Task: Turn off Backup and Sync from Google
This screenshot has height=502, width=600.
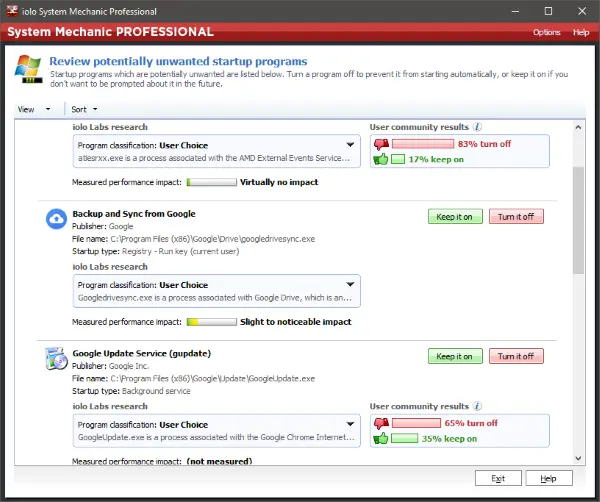Action: (516, 217)
